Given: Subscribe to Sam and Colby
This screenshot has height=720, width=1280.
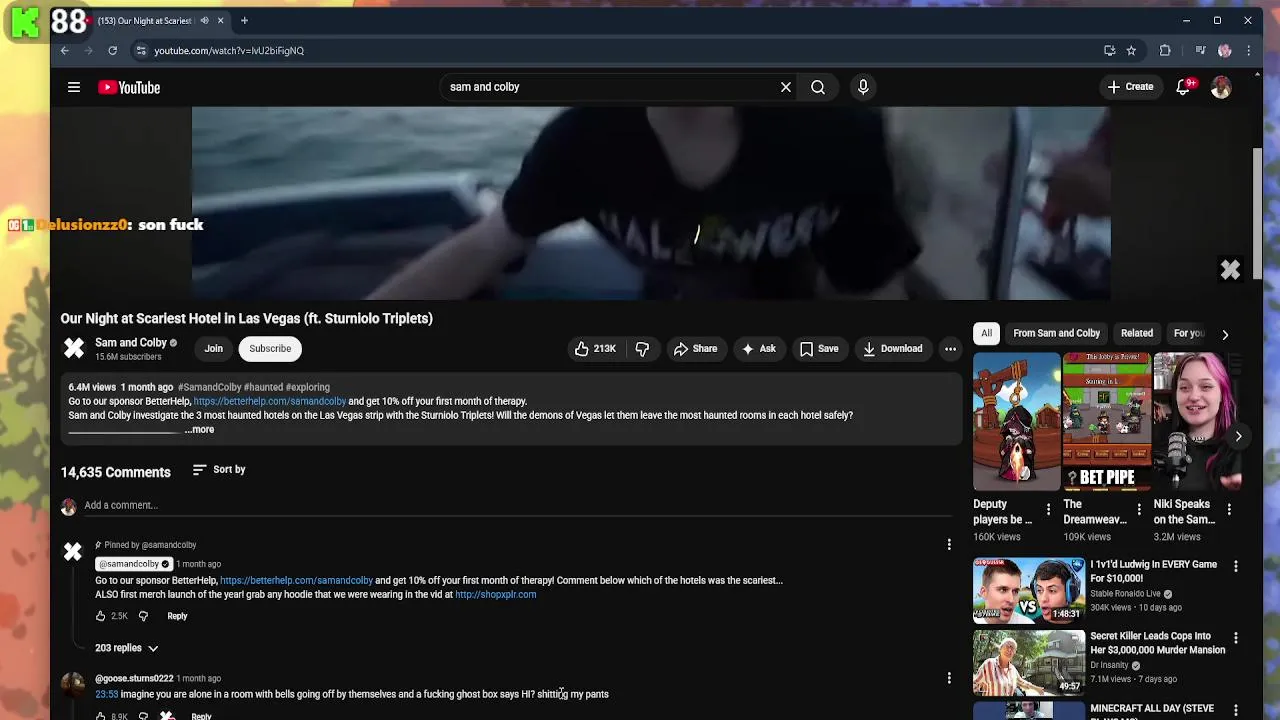Looking at the screenshot, I should (270, 349).
